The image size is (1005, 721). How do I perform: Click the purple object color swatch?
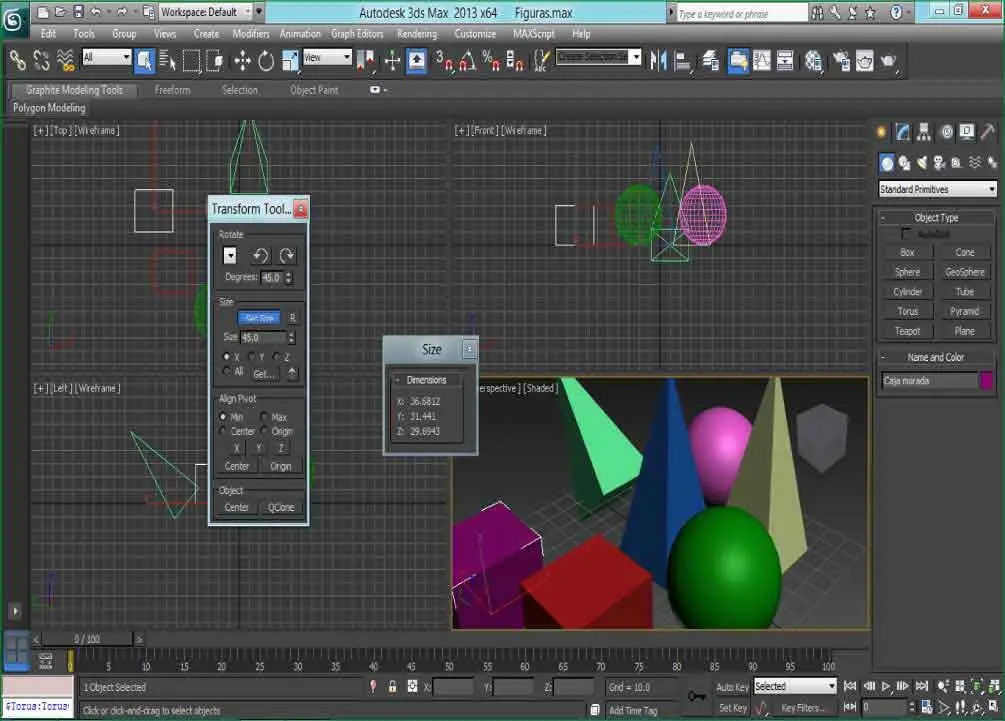[x=986, y=381]
